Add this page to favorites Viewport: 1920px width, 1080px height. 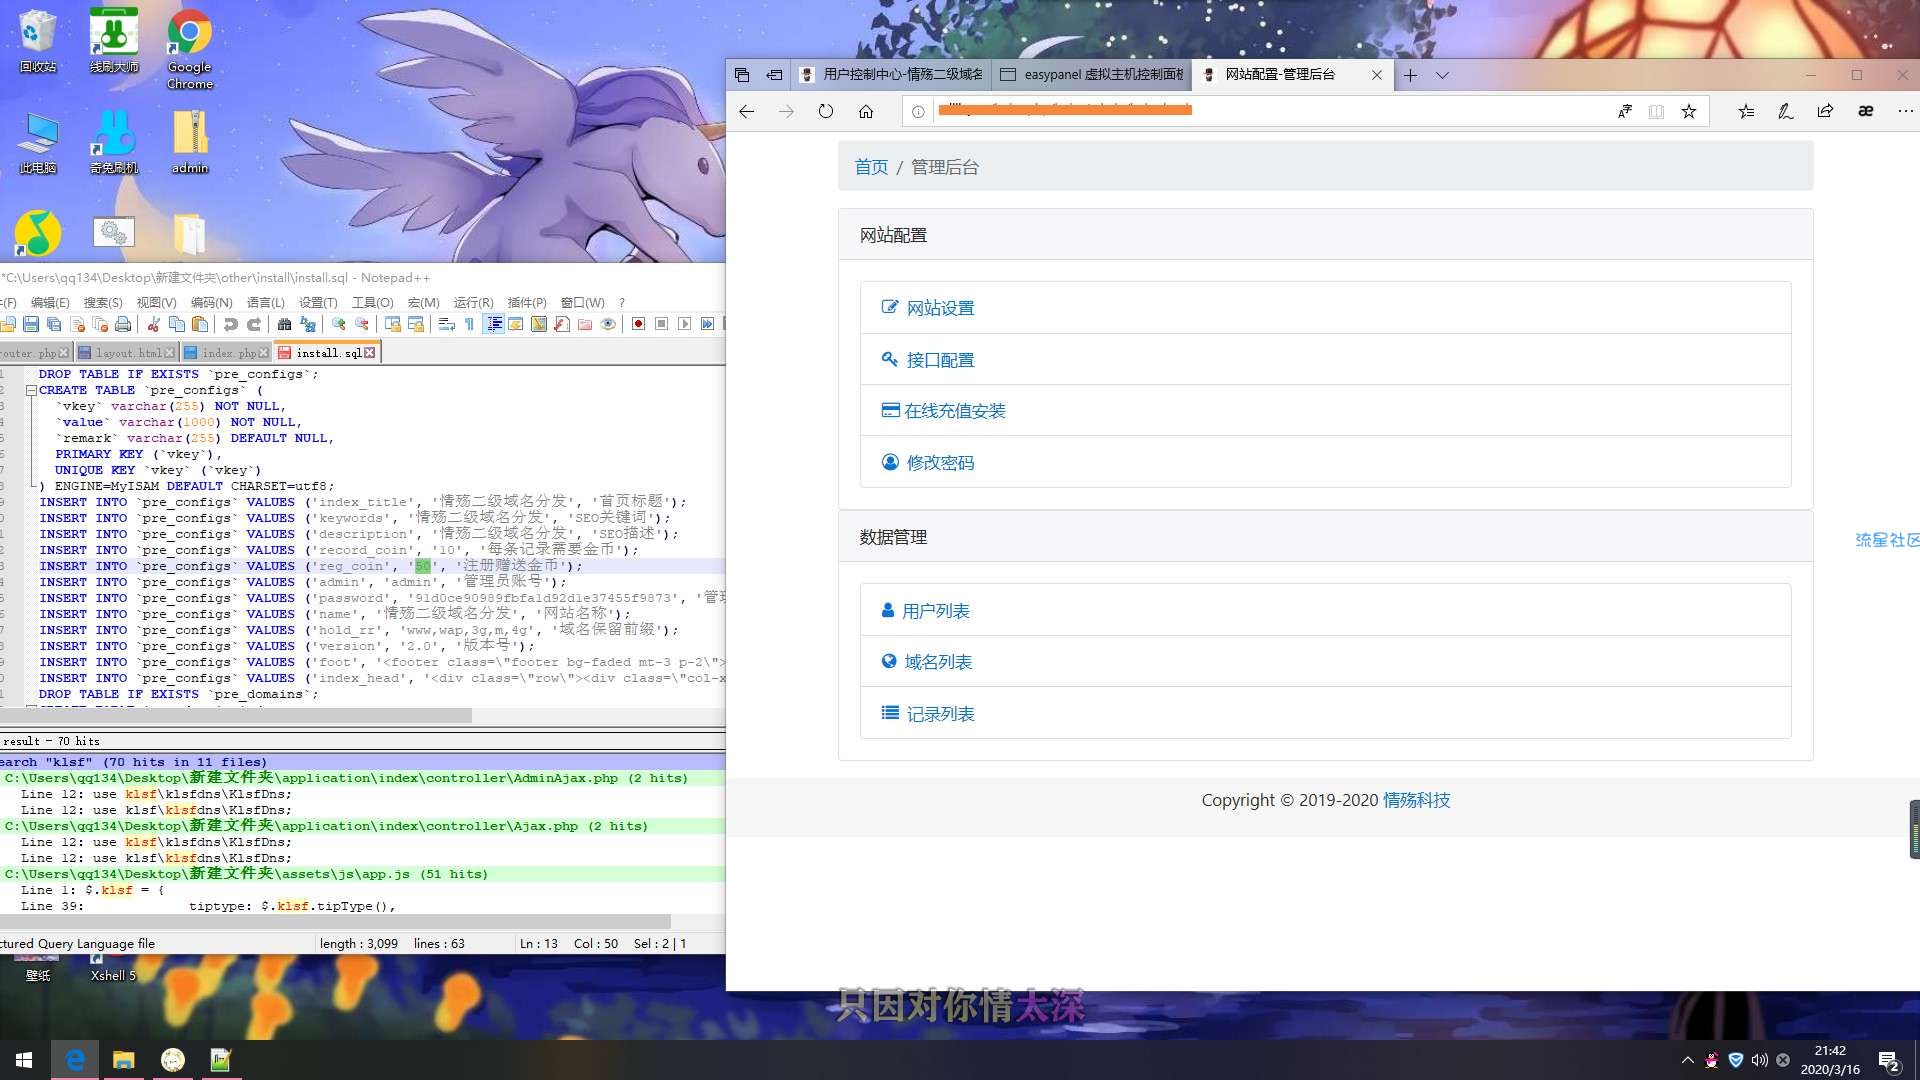(x=1689, y=111)
